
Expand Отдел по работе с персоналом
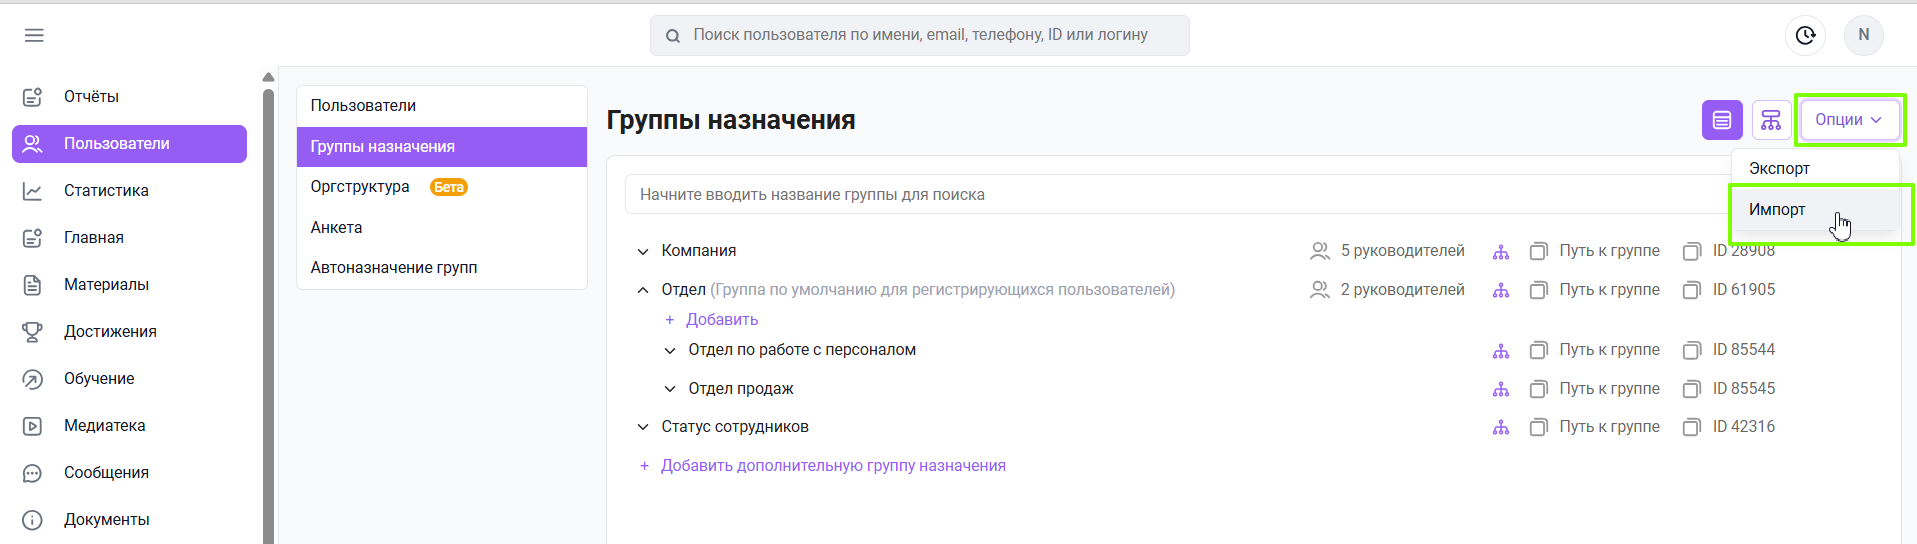click(x=670, y=351)
